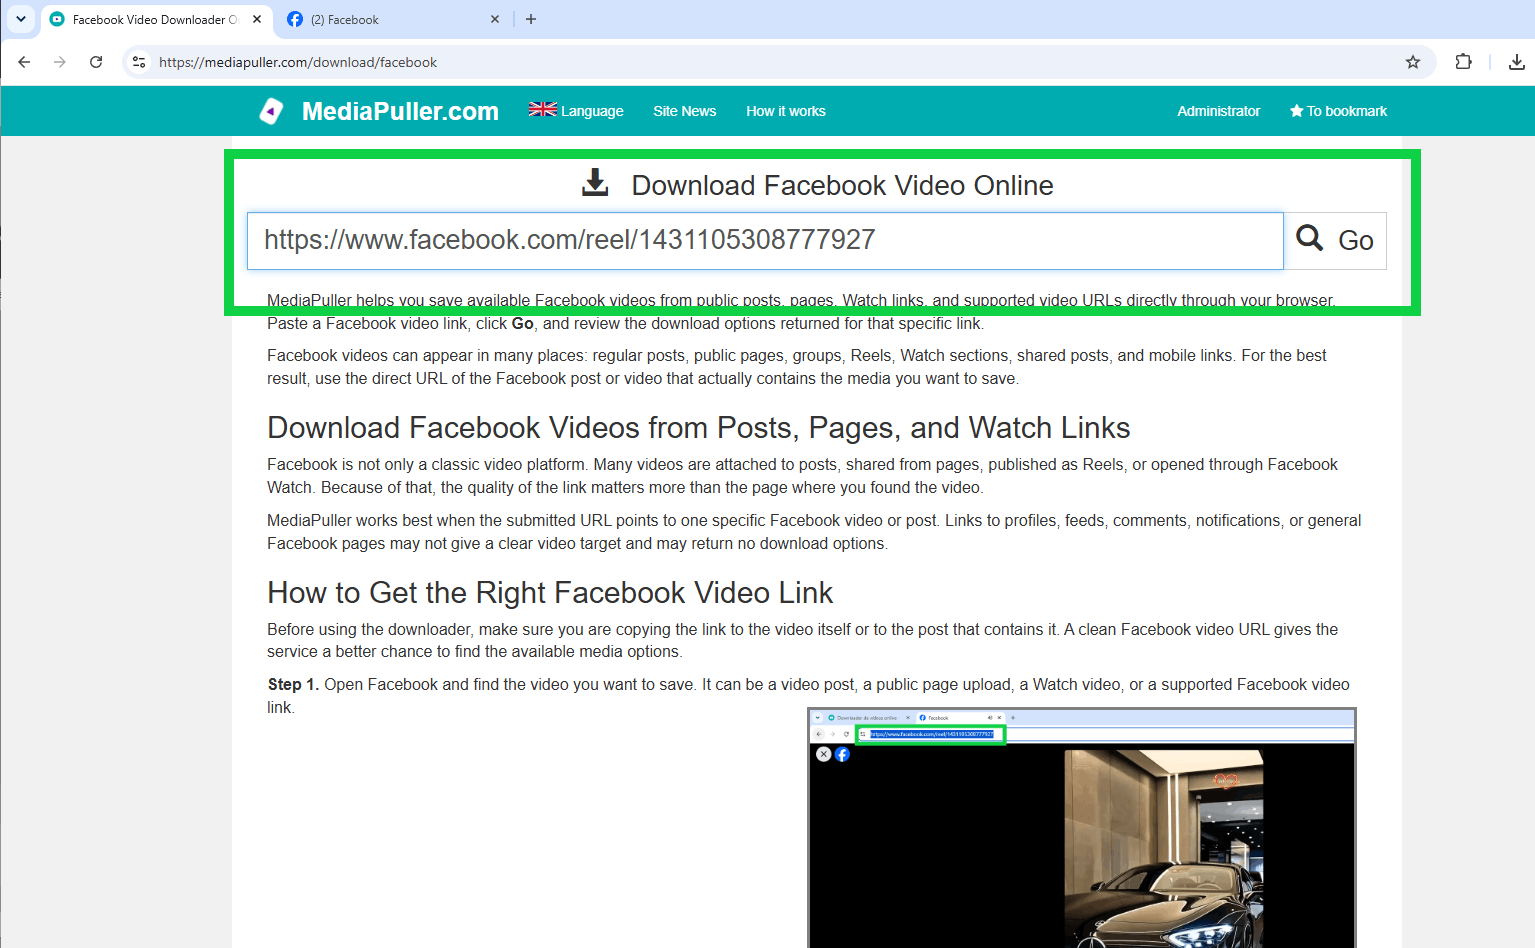Screen dimensions: 1535x948
Task: Bookmark this page with the star icon
Action: pyautogui.click(x=1413, y=62)
